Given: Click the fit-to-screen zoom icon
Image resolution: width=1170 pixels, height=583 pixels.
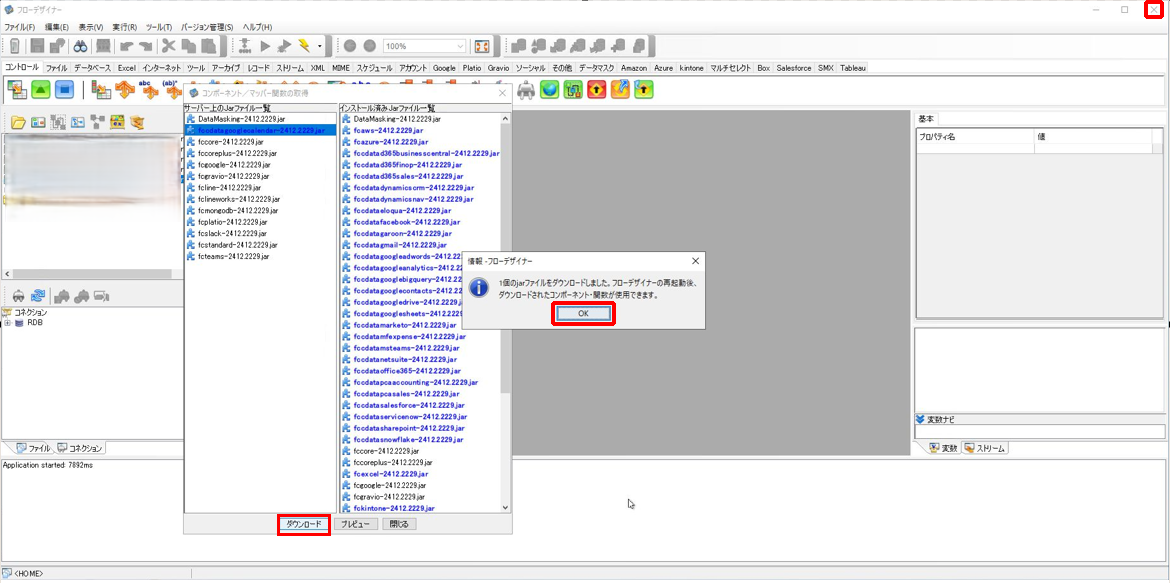Looking at the screenshot, I should click(482, 46).
